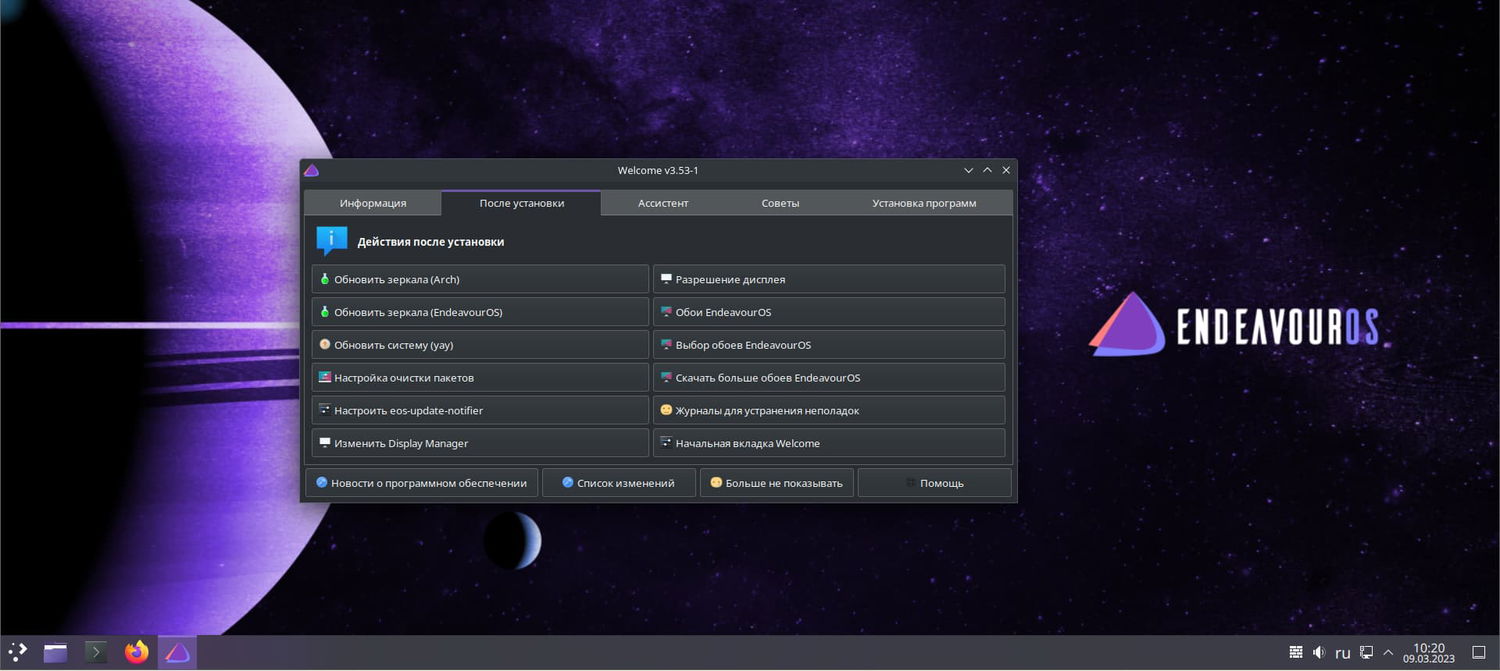
Task: Open Новости о программном обеспечении
Action: (421, 483)
